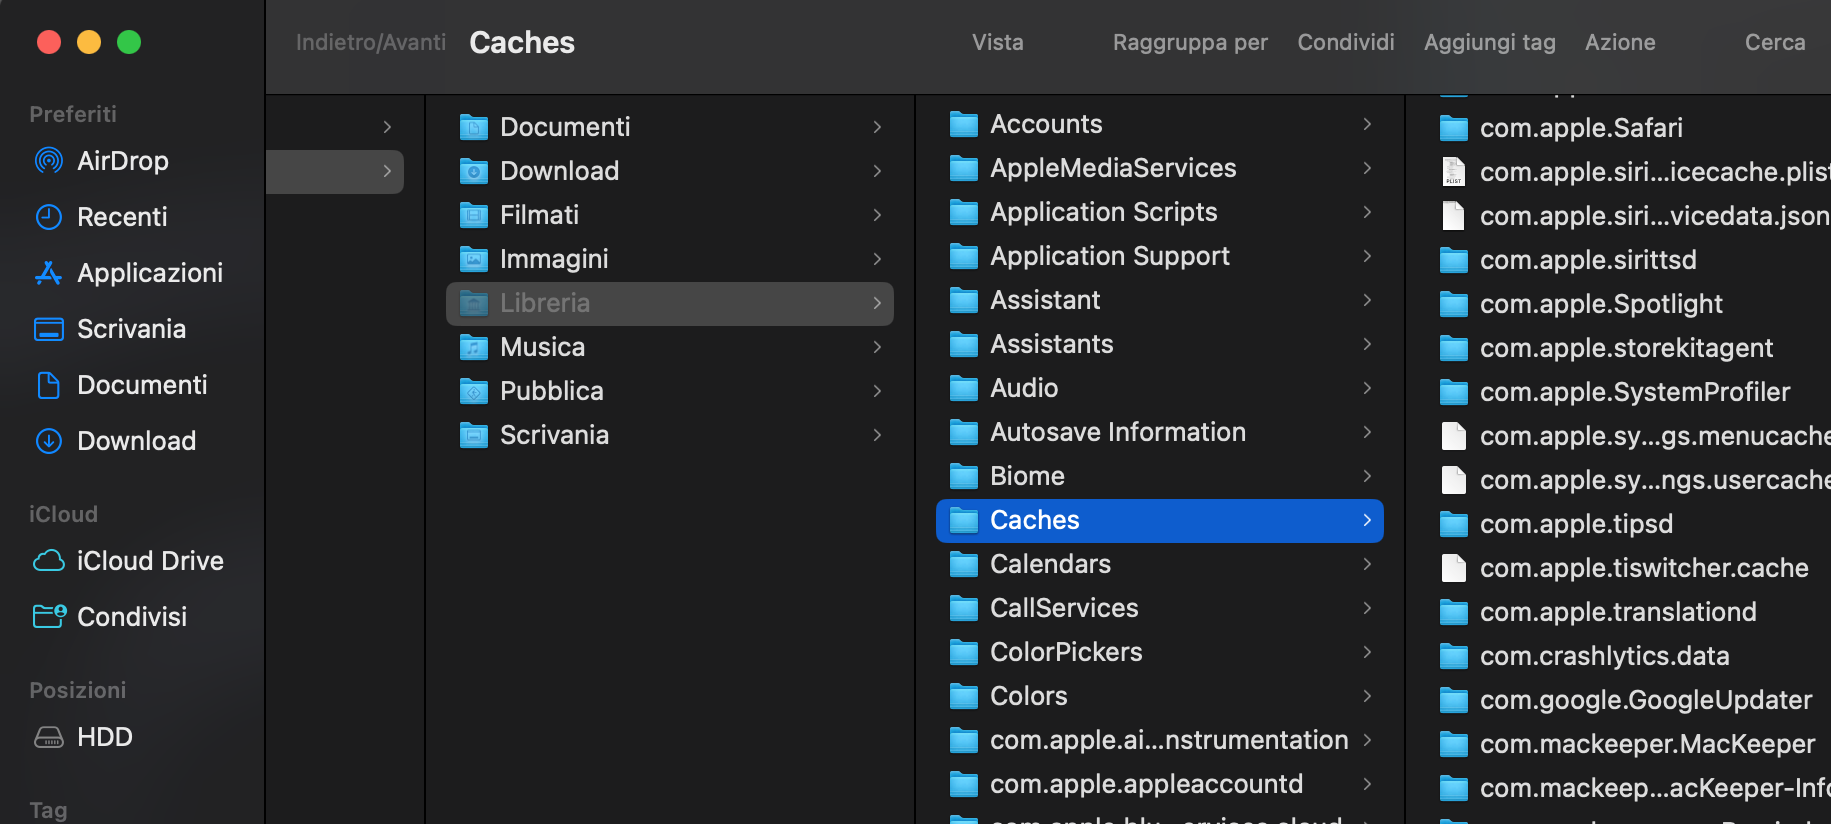The height and width of the screenshot is (824, 1831).
Task: Expand the Calendars folder chevron
Action: (1367, 564)
